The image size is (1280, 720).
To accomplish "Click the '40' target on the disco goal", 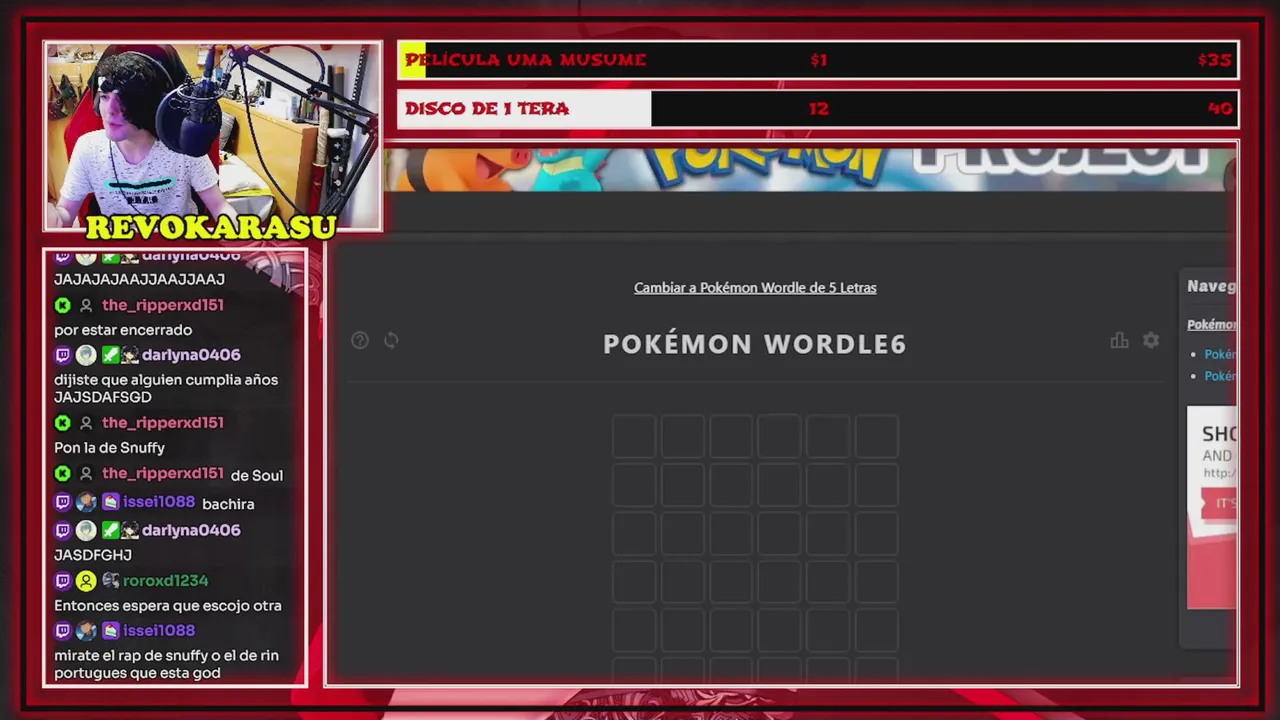I will [1220, 109].
